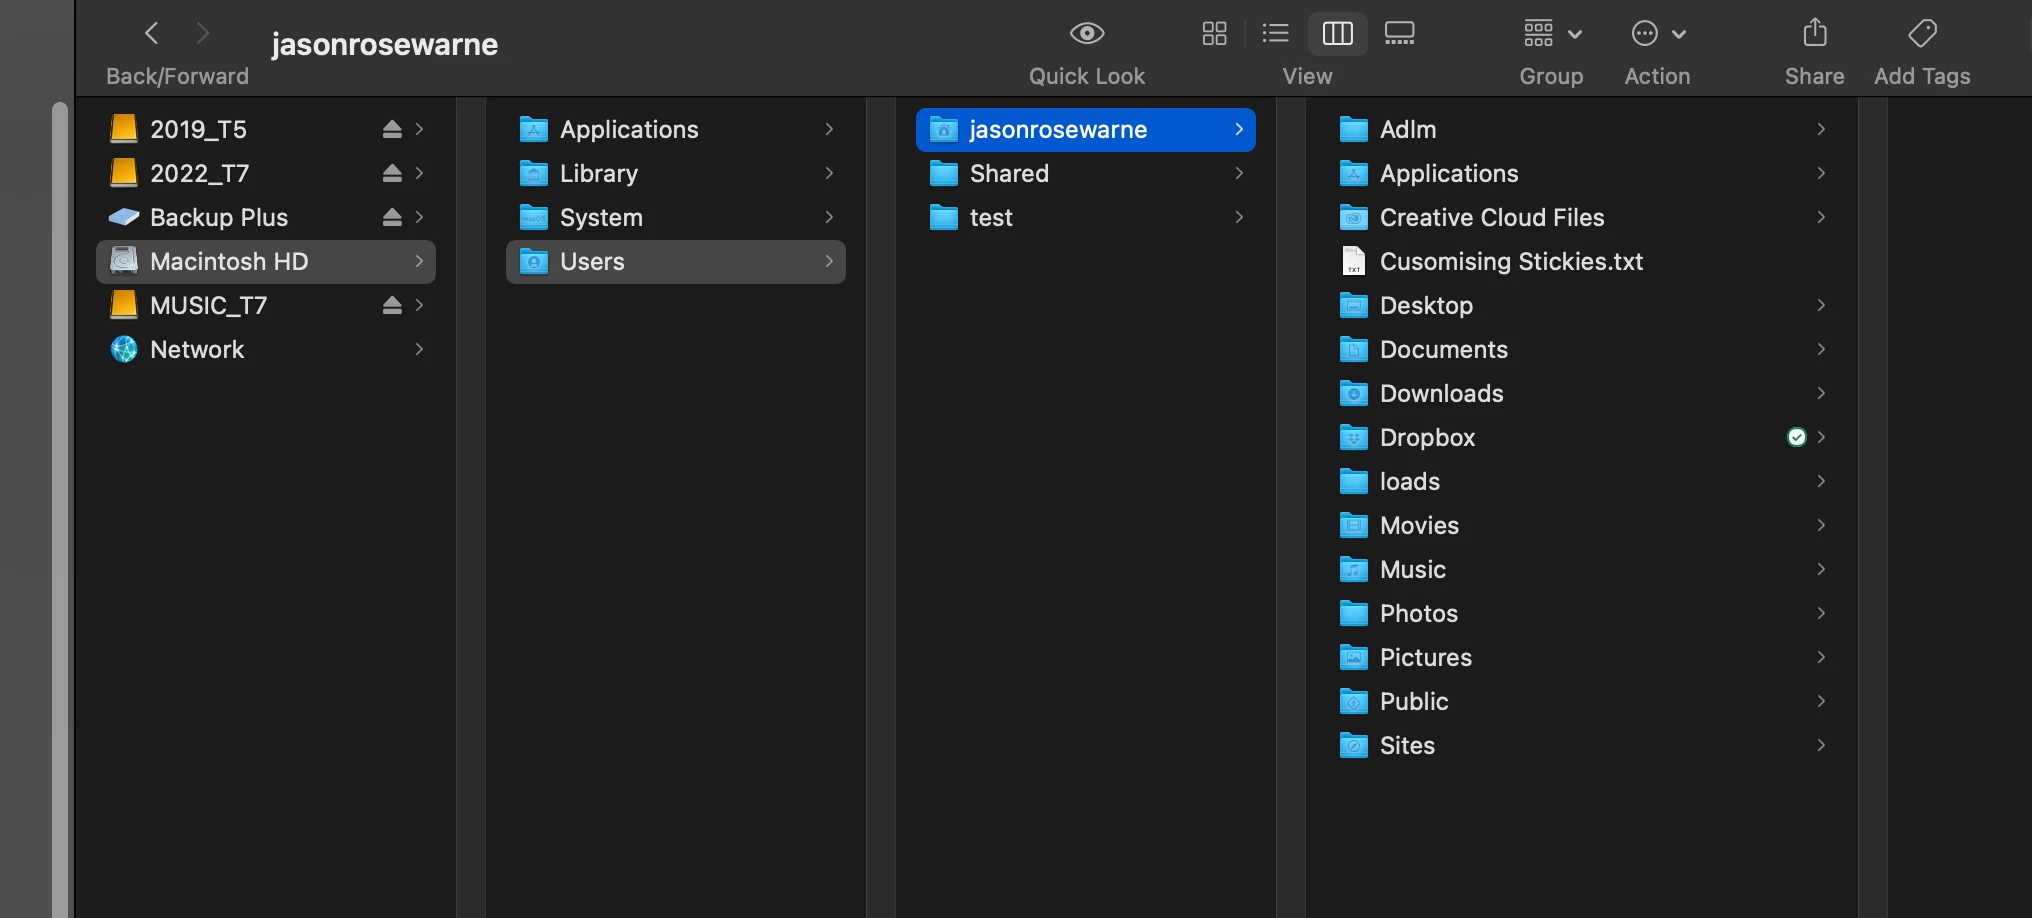Image resolution: width=2032 pixels, height=918 pixels.
Task: Click the Back/Forward label
Action: point(177,76)
